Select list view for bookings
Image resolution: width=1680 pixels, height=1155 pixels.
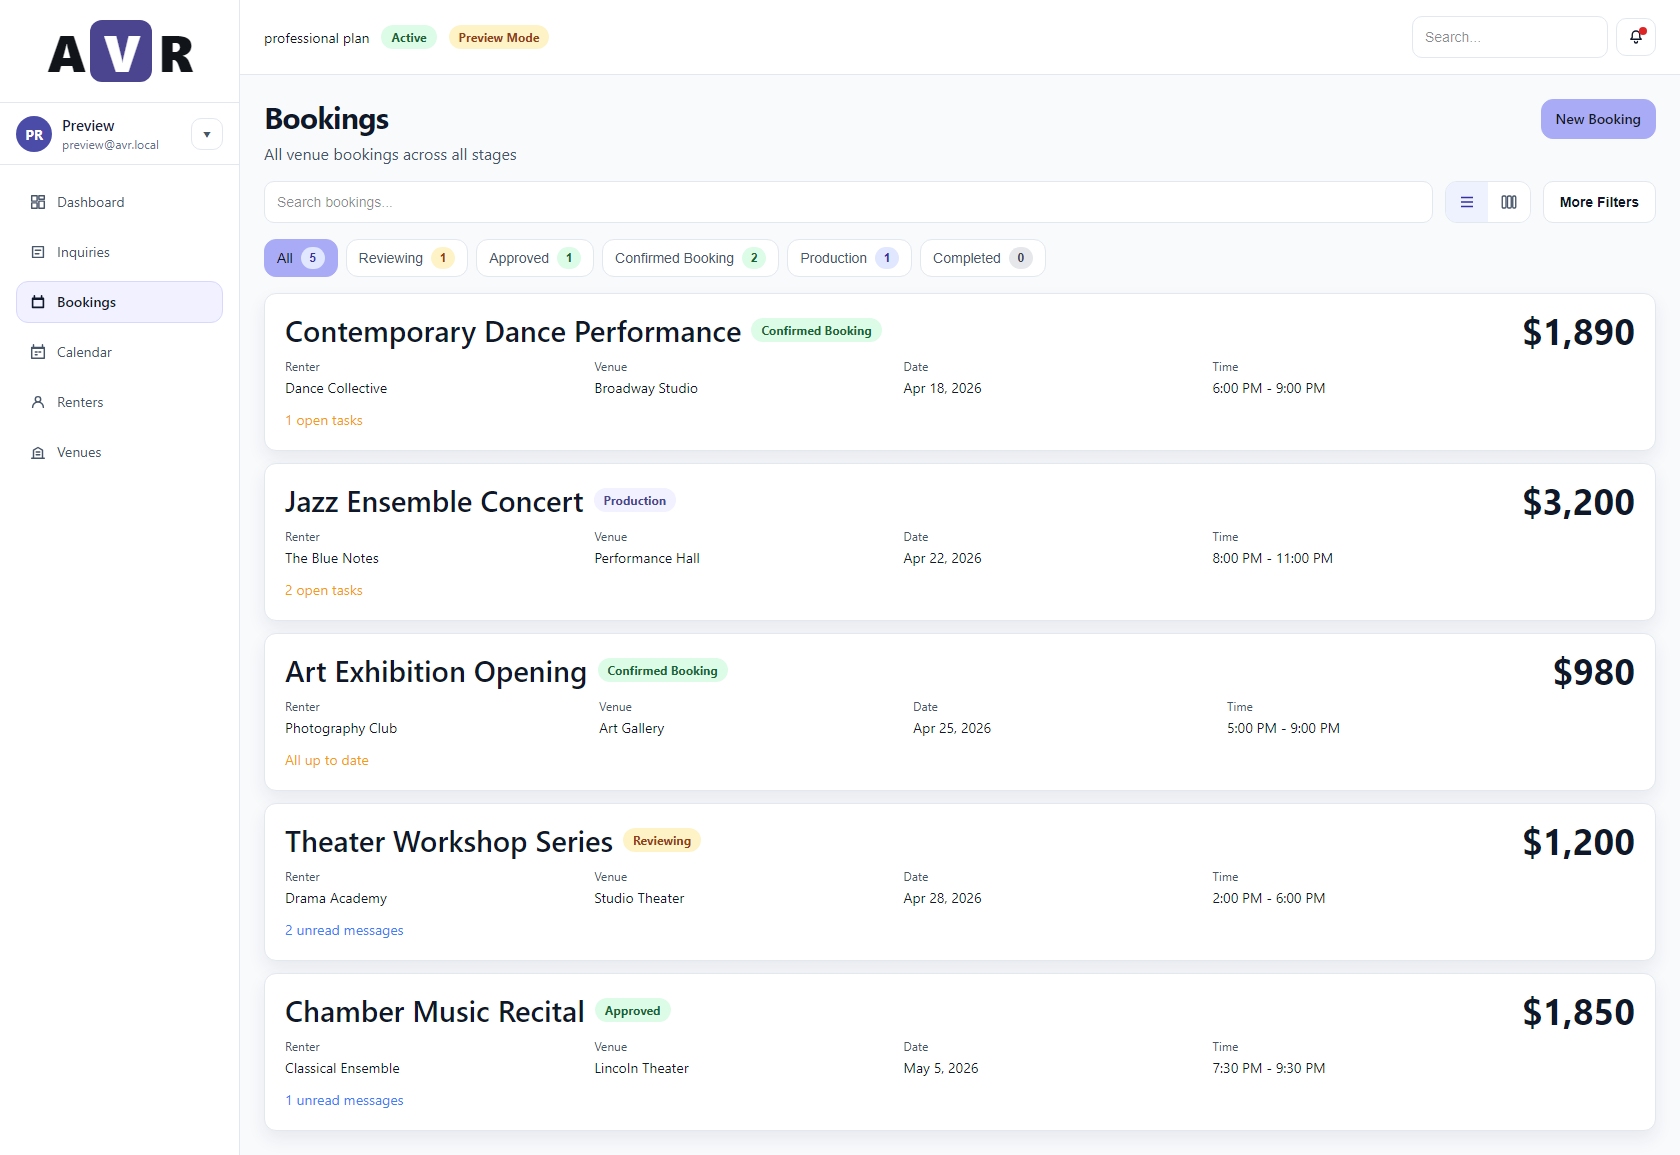pyautogui.click(x=1466, y=202)
